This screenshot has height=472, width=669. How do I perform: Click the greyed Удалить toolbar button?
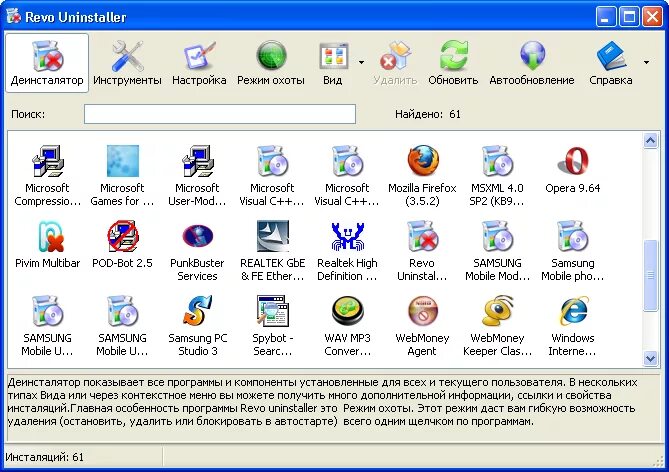coord(395,63)
